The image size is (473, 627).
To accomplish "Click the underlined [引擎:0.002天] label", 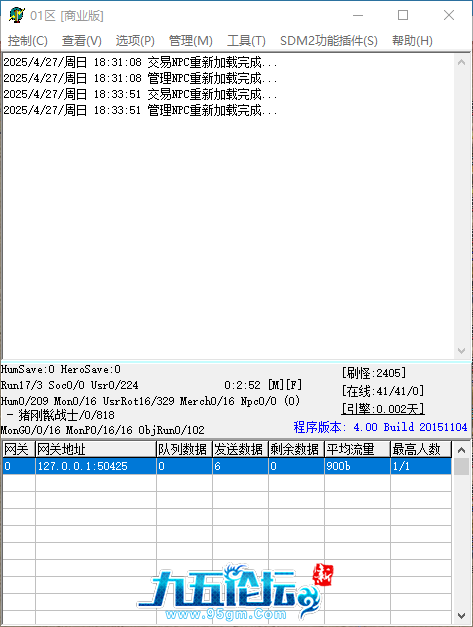I will point(383,409).
